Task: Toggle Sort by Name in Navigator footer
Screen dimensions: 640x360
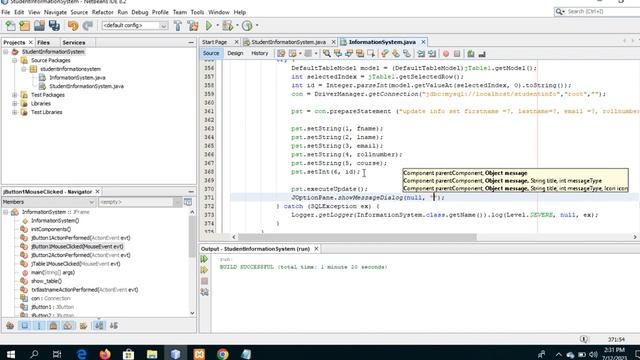Action: click(x=99, y=326)
